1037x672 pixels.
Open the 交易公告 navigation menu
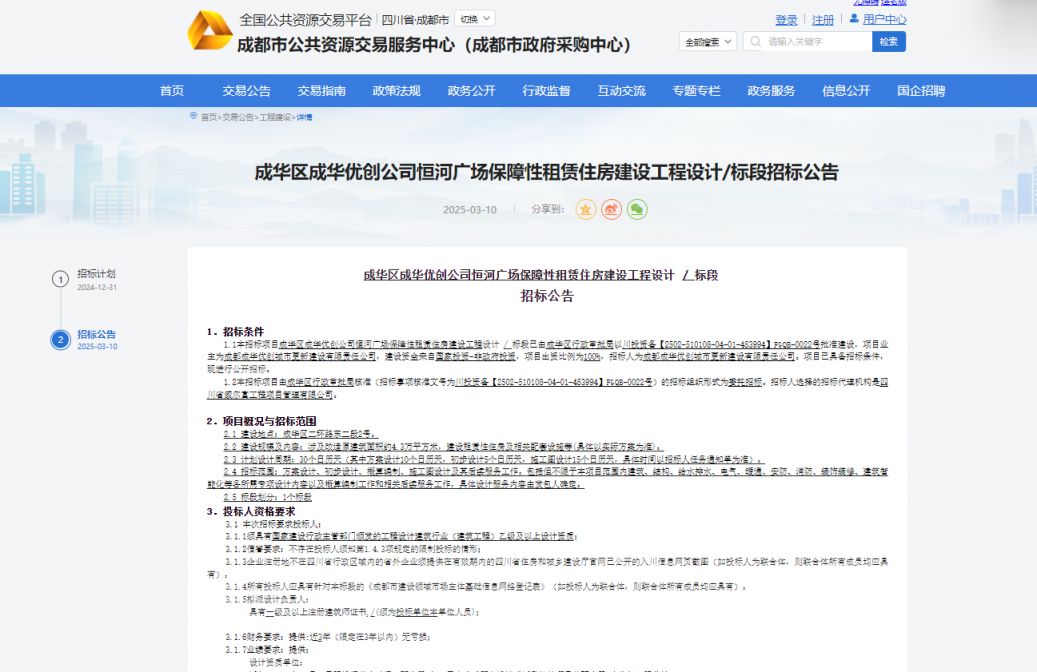[x=246, y=91]
